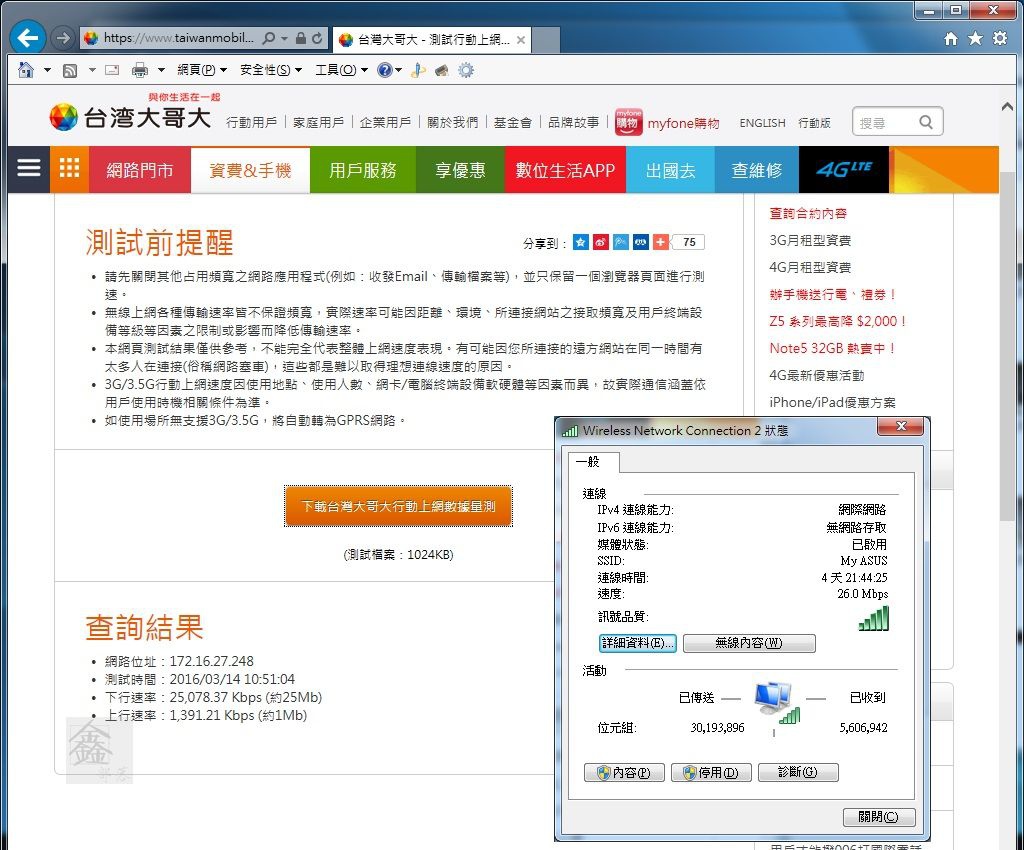
Task: Click the blue Help question mark icon
Action: point(385,70)
